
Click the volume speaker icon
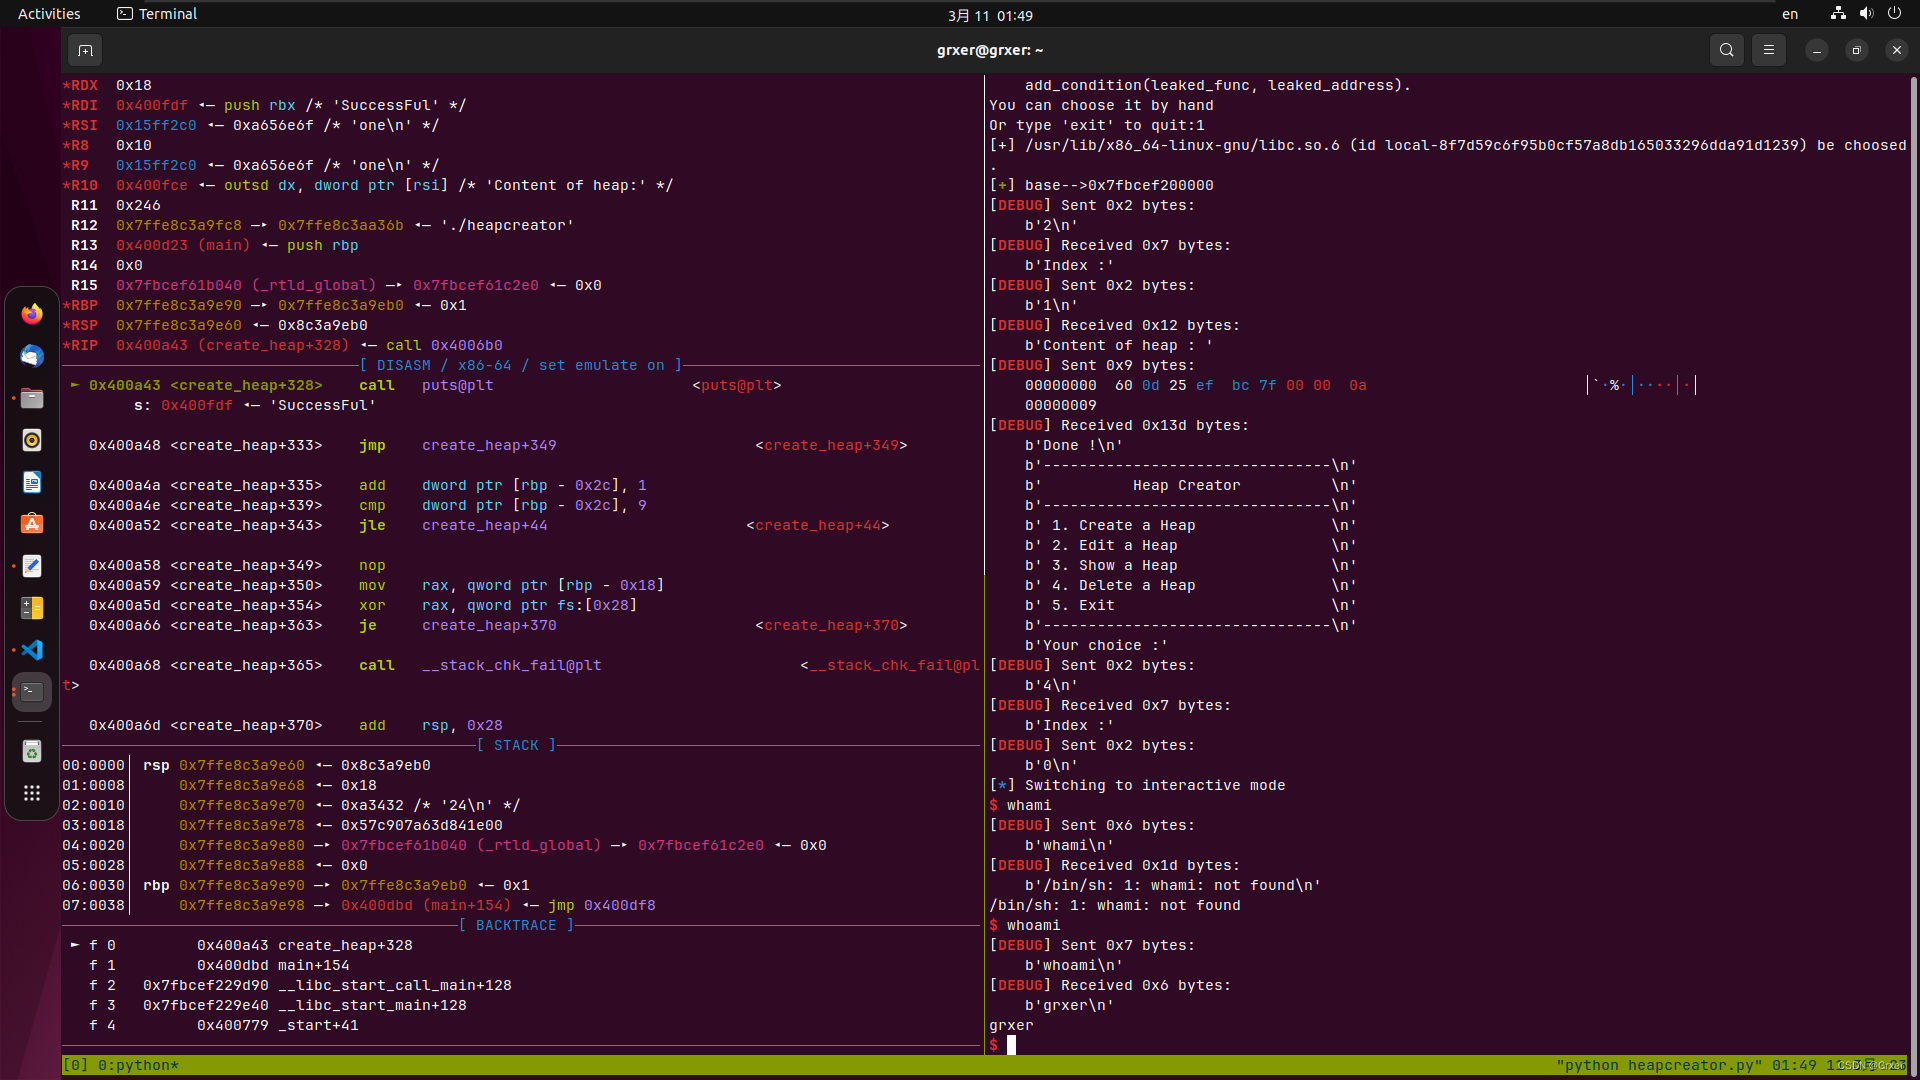point(1866,13)
